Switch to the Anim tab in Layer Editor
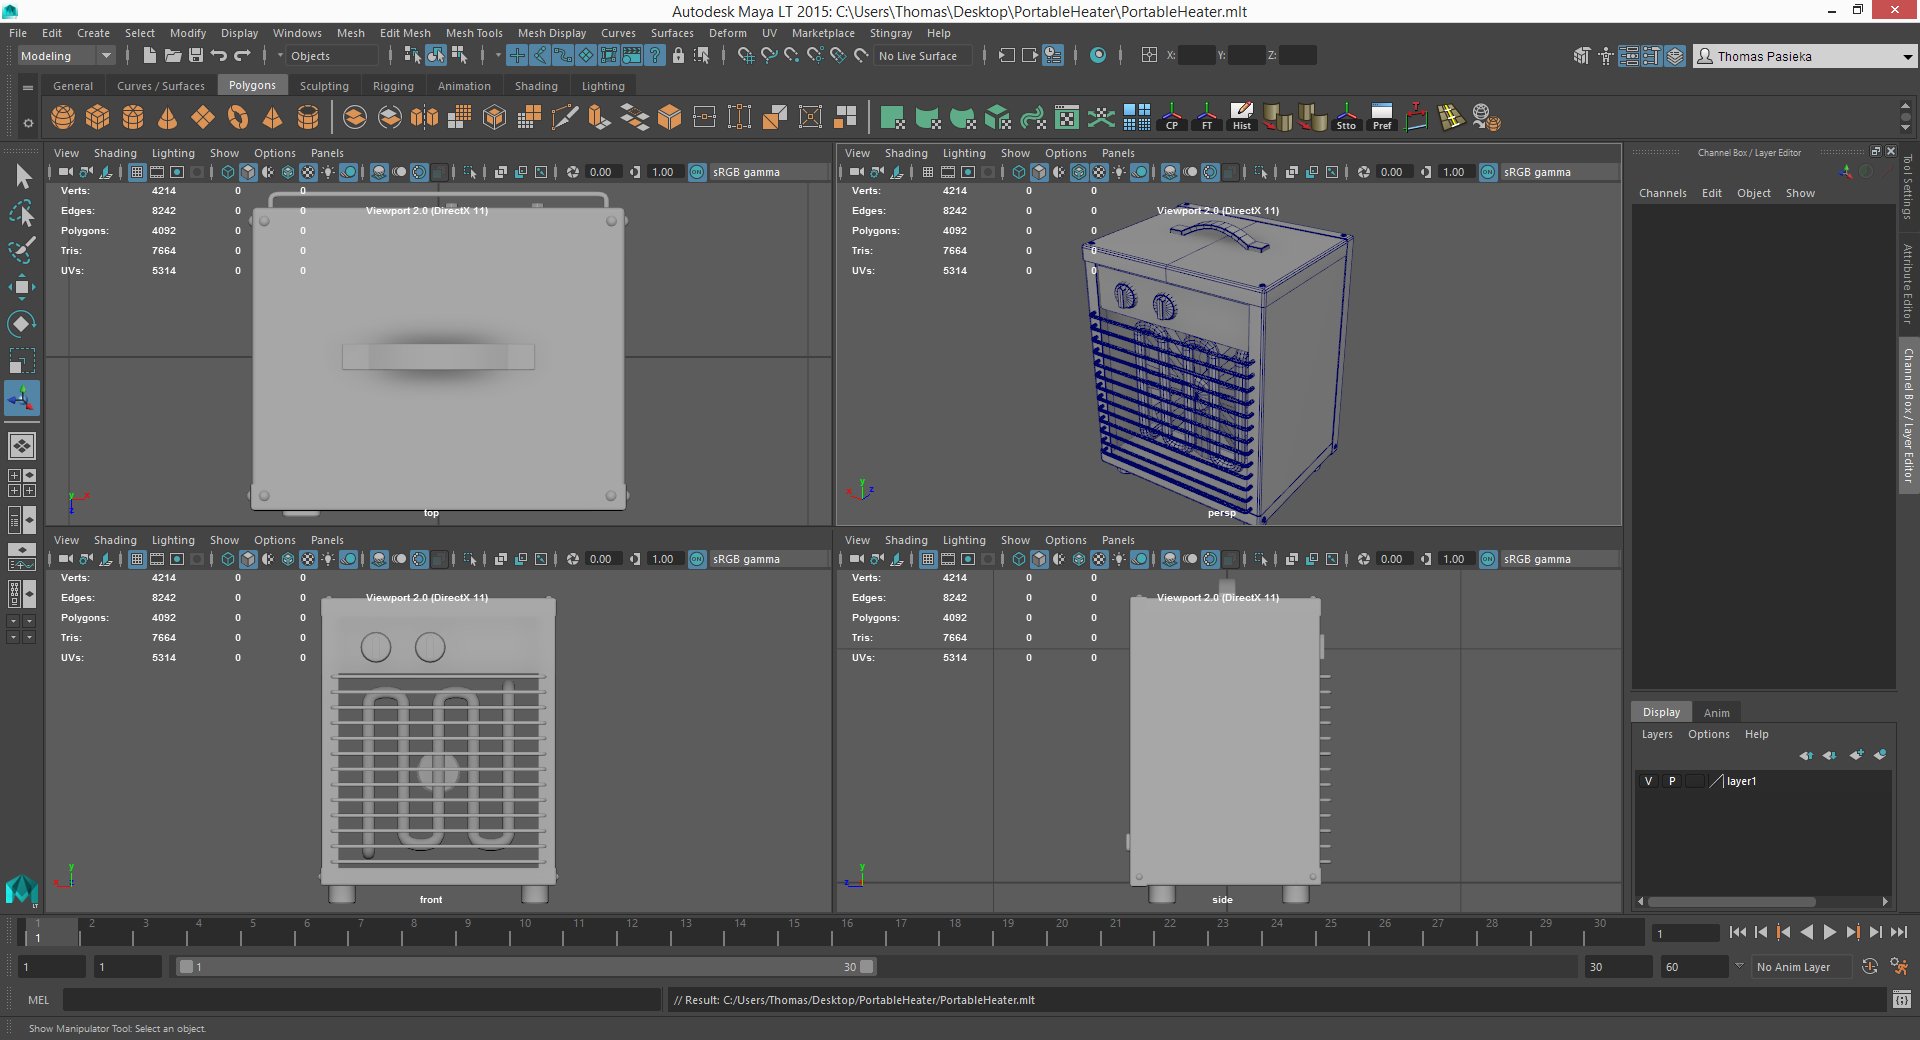 click(x=1716, y=712)
